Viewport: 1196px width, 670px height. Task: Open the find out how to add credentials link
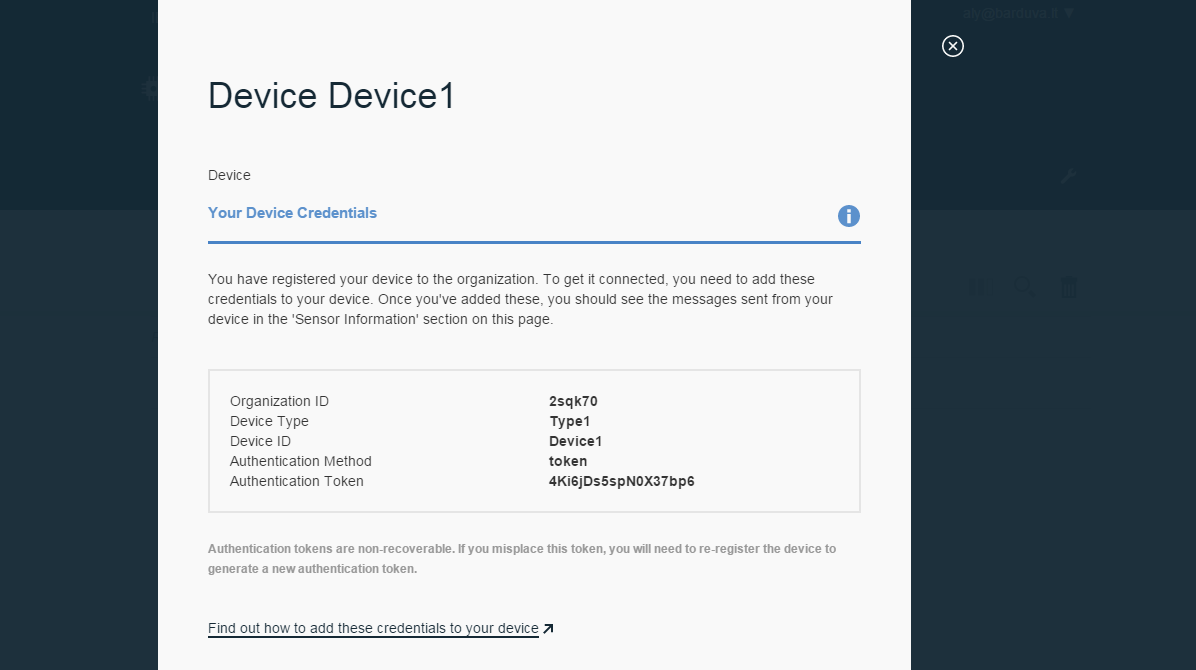coord(373,628)
